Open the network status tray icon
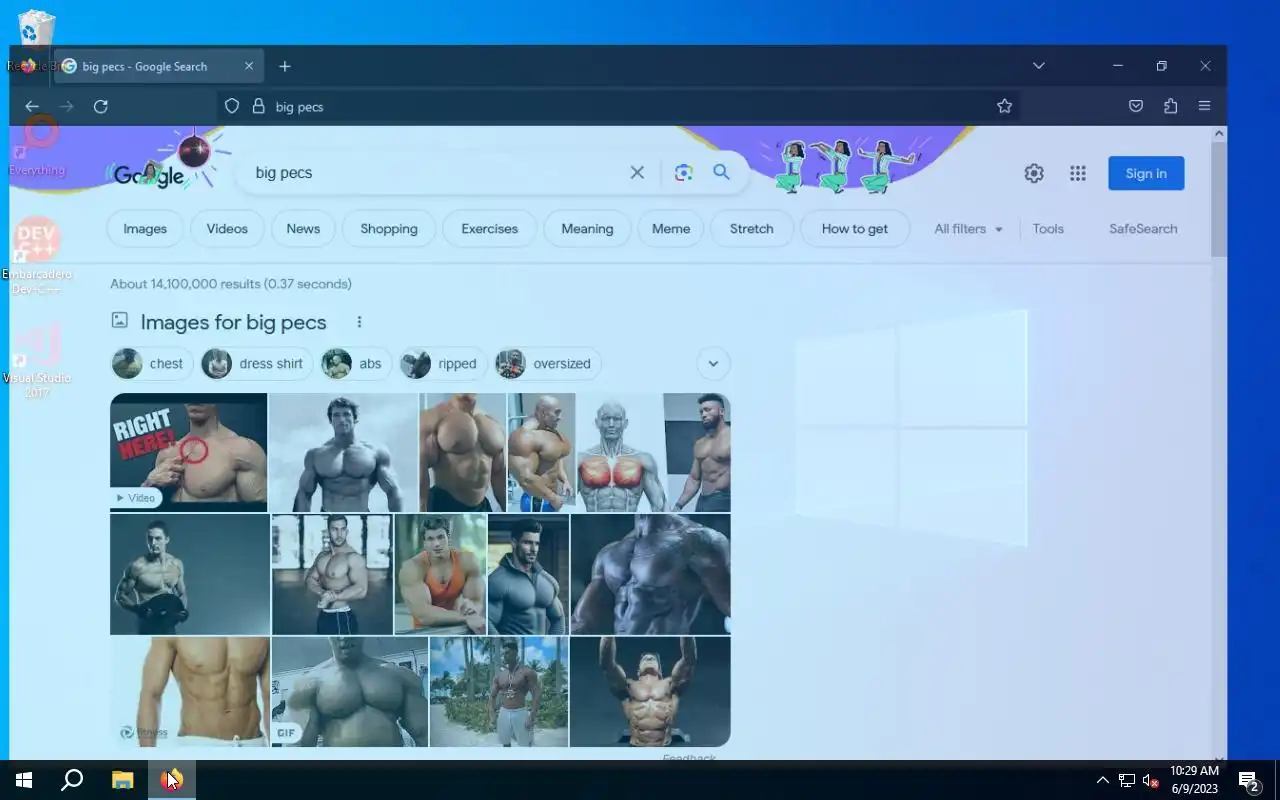This screenshot has width=1280, height=800. point(1126,780)
